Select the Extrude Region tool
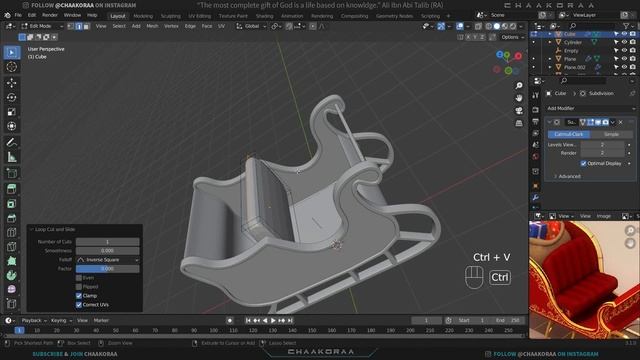Viewport: 640px width, 360px height. [x=11, y=189]
